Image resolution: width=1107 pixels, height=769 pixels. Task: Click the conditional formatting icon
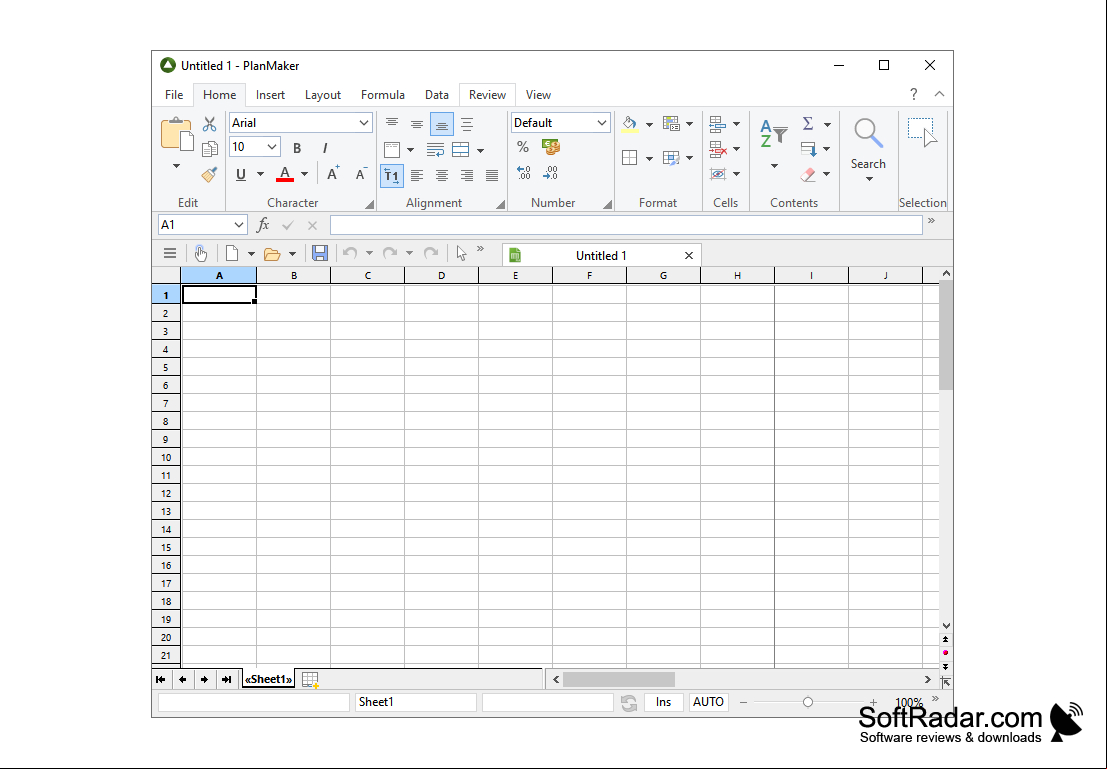coord(671,124)
